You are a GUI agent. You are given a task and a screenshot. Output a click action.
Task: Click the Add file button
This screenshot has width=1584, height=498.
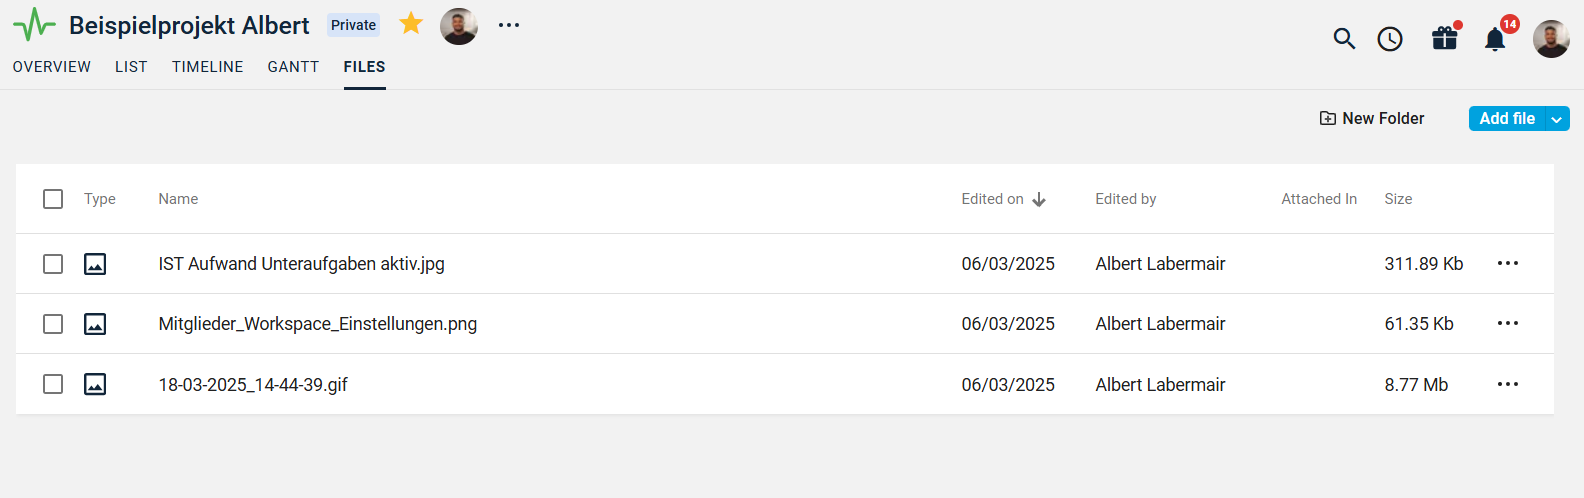[x=1507, y=118]
